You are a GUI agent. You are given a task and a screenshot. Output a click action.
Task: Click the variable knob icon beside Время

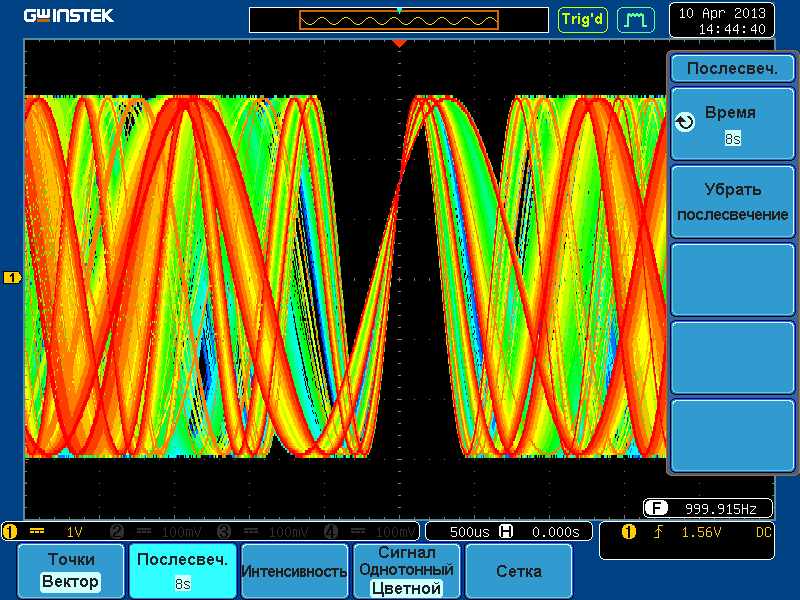pos(685,123)
